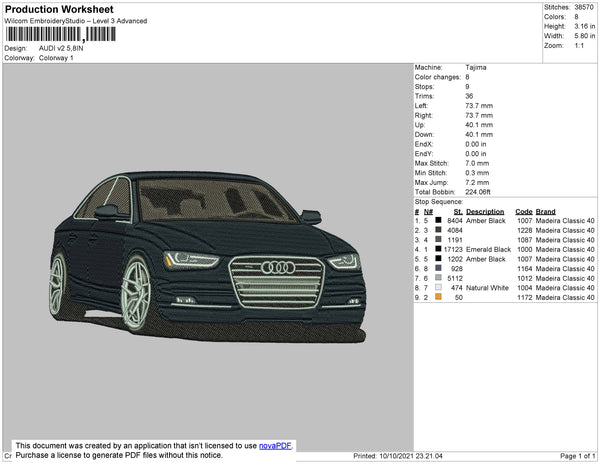Click the machine name 'Tajima'
The height and width of the screenshot is (464, 600).
click(476, 67)
